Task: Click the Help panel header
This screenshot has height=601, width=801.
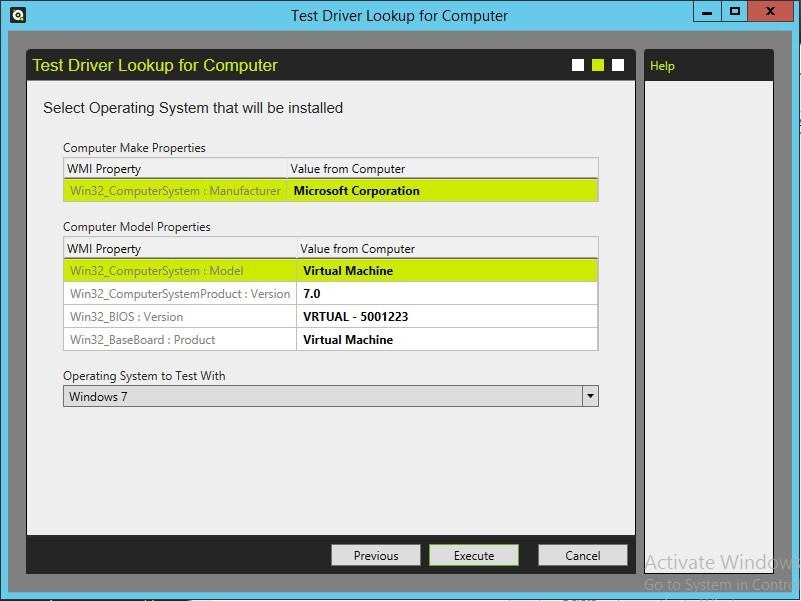Action: 709,65
